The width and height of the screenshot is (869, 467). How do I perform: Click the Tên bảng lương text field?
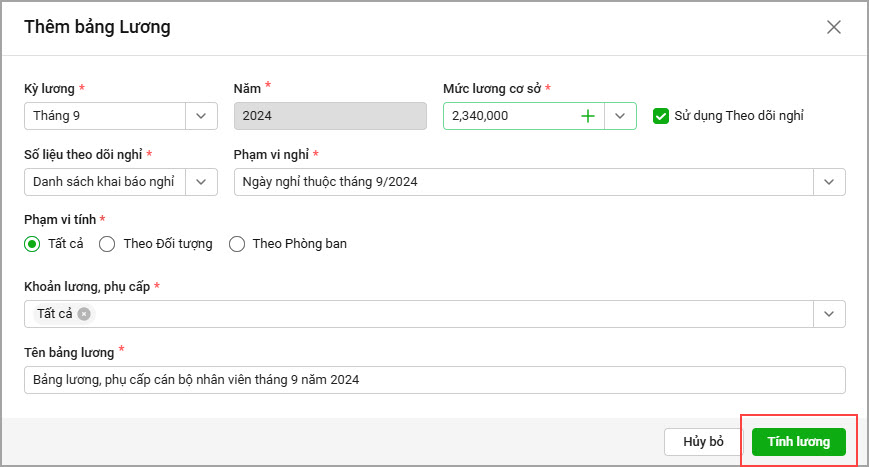(x=434, y=380)
